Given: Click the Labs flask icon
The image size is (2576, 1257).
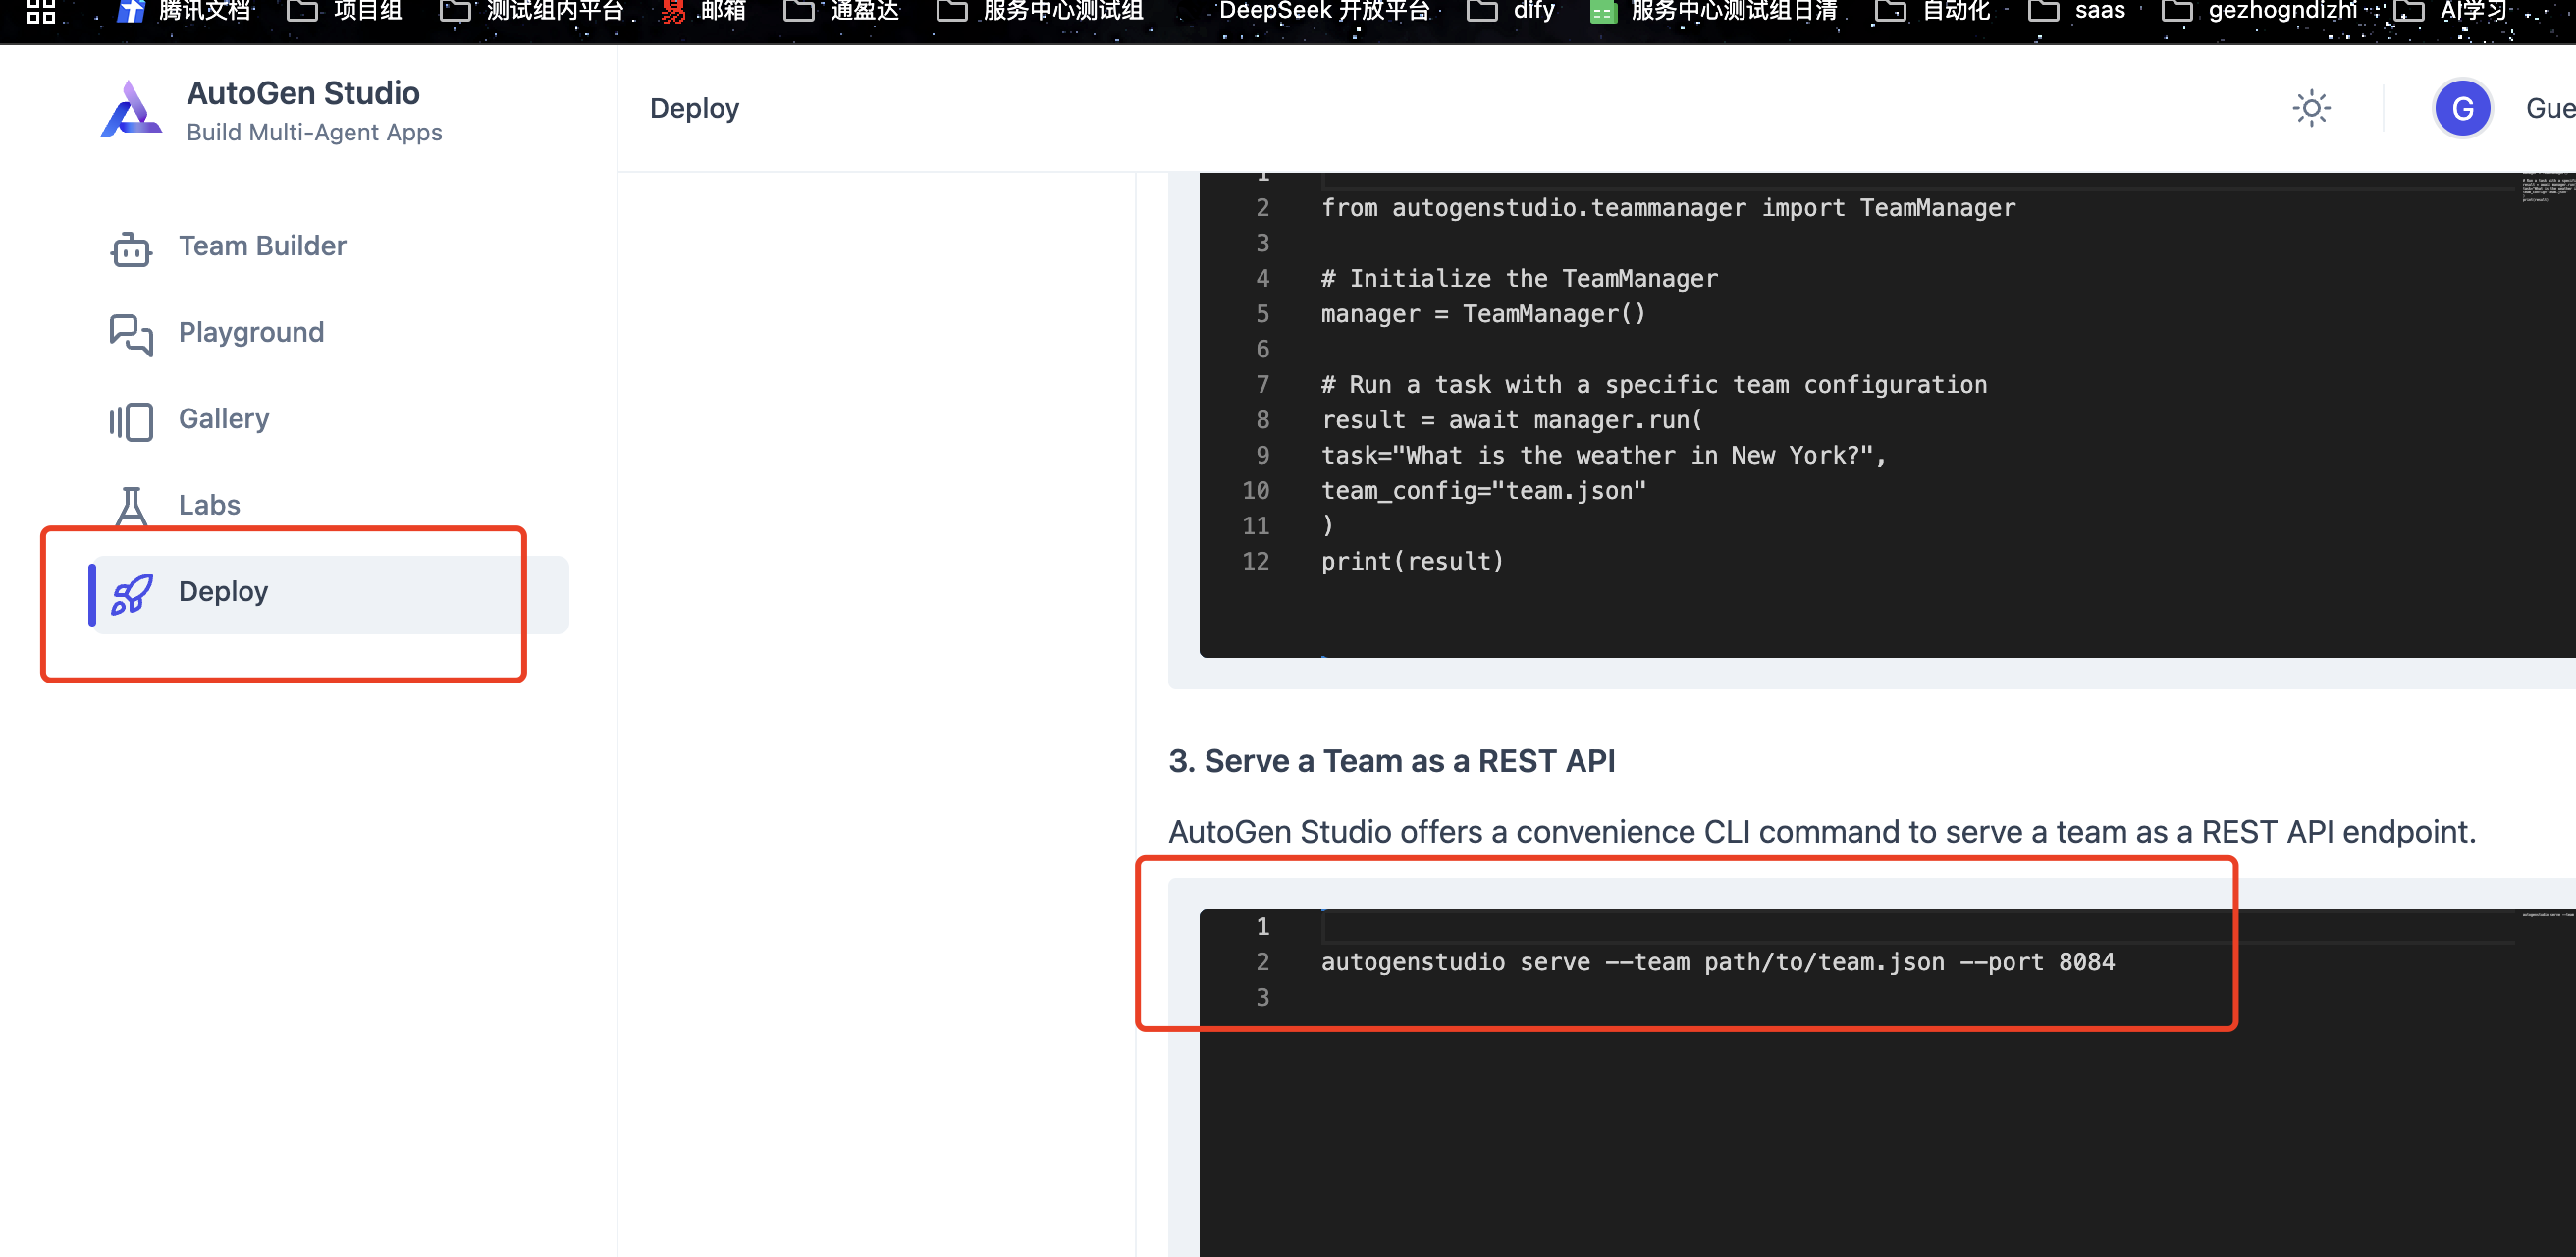Looking at the screenshot, I should coord(131,505).
